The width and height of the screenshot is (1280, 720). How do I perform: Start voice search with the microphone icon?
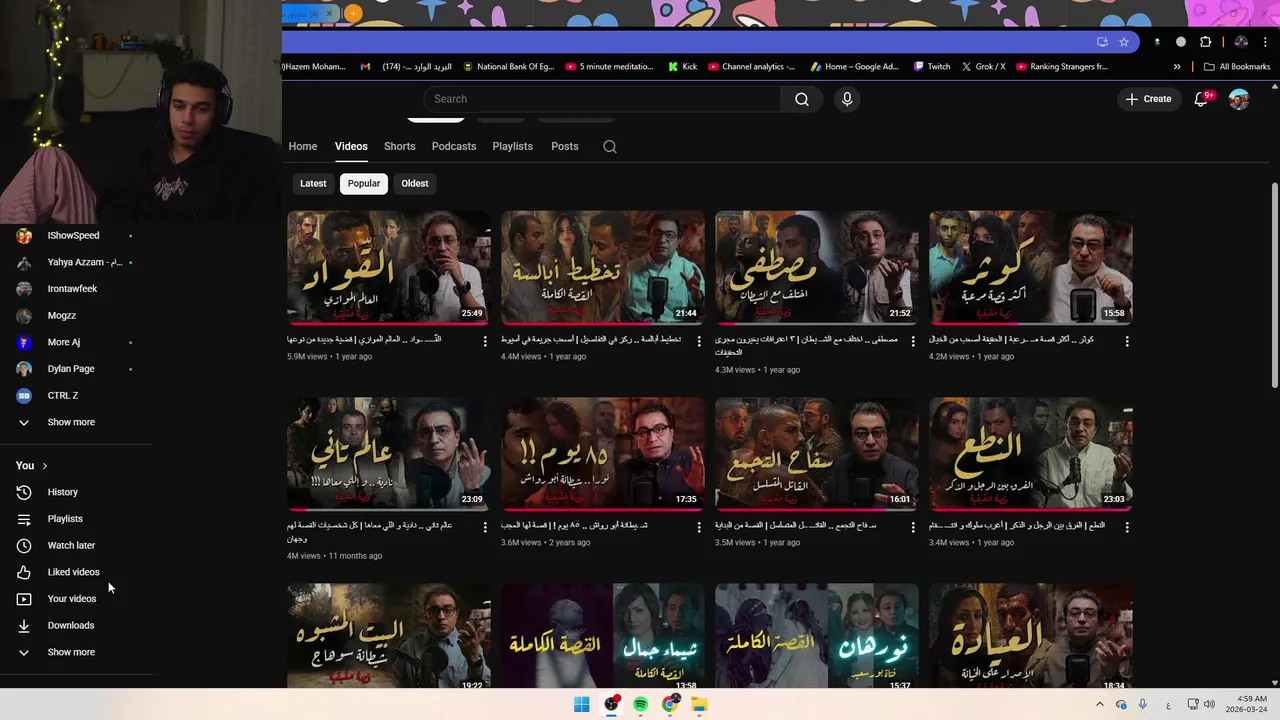[847, 99]
